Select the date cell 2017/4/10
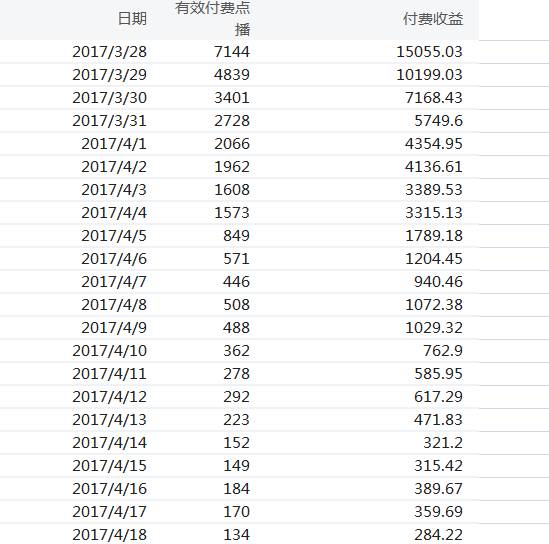549x544 pixels. [110, 351]
